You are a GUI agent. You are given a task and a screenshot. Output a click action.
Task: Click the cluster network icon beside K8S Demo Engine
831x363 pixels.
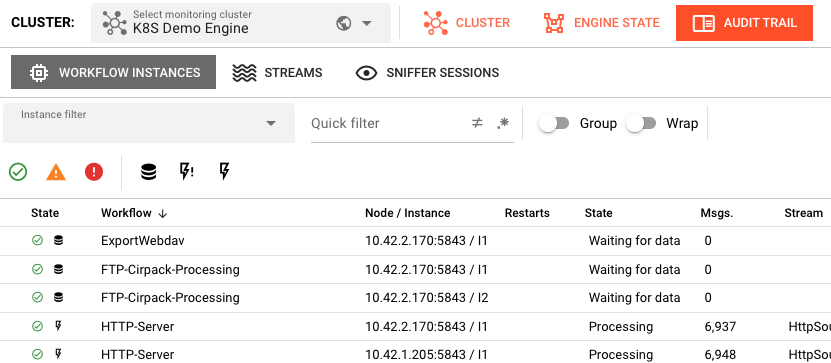(x=114, y=23)
